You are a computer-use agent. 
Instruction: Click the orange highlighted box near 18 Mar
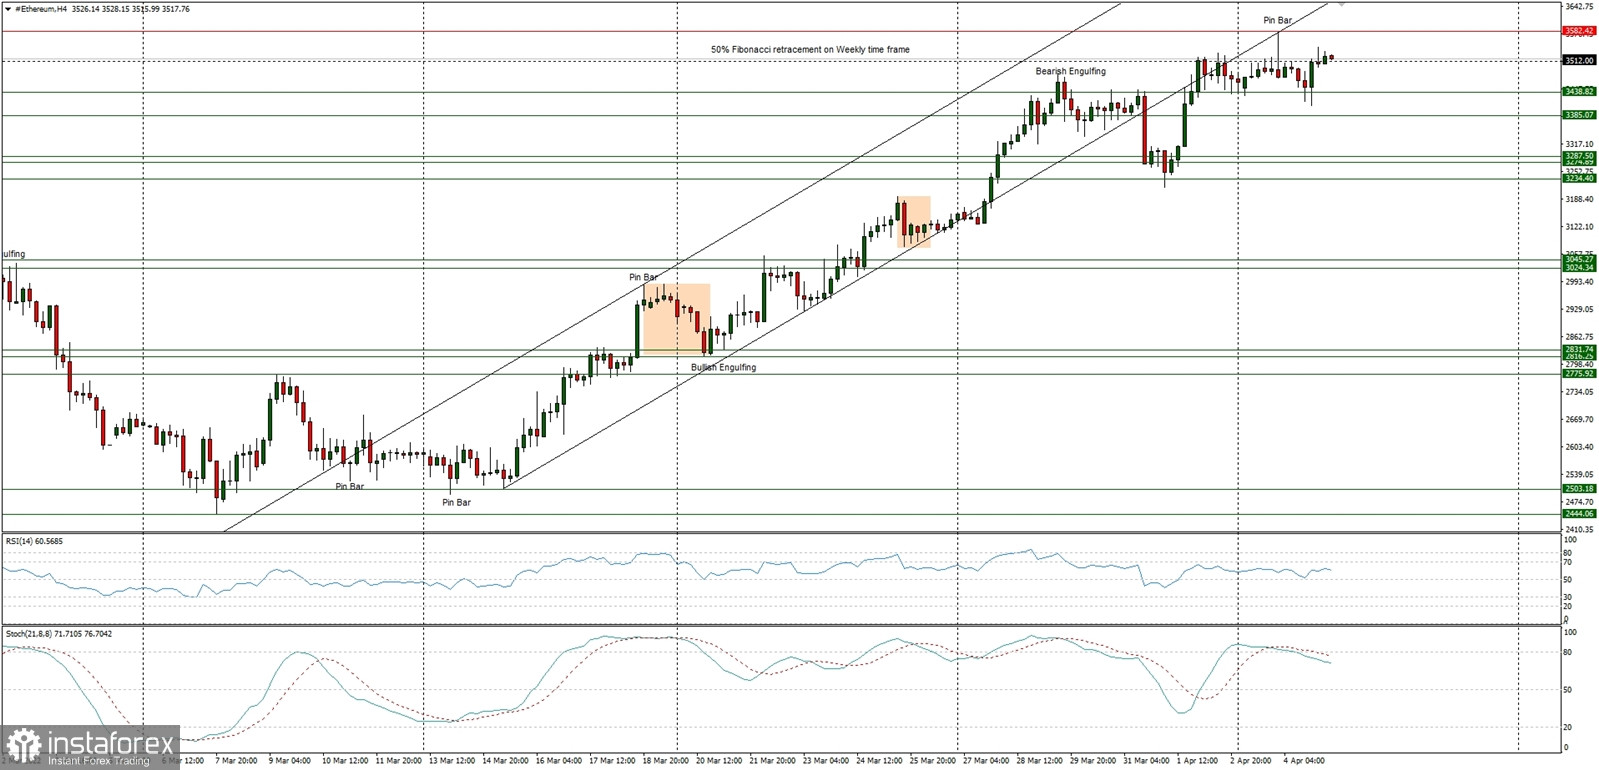(x=676, y=319)
